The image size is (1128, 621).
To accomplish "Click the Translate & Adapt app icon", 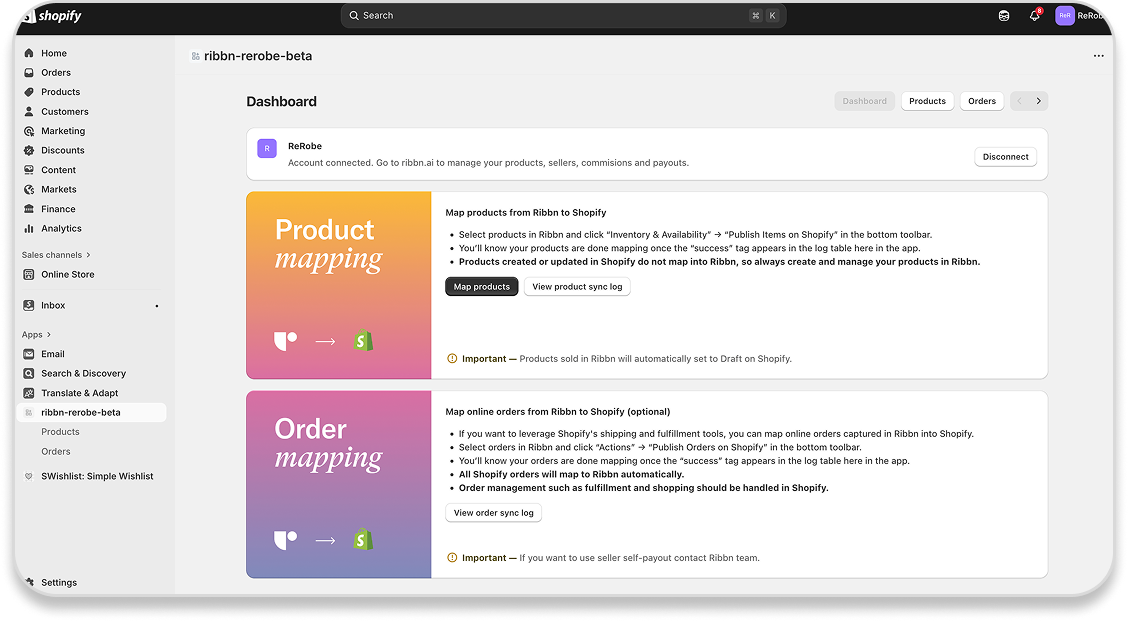I will [x=29, y=393].
